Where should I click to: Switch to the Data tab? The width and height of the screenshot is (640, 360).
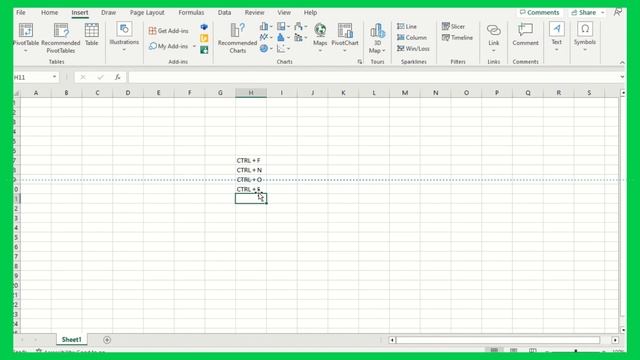click(224, 13)
